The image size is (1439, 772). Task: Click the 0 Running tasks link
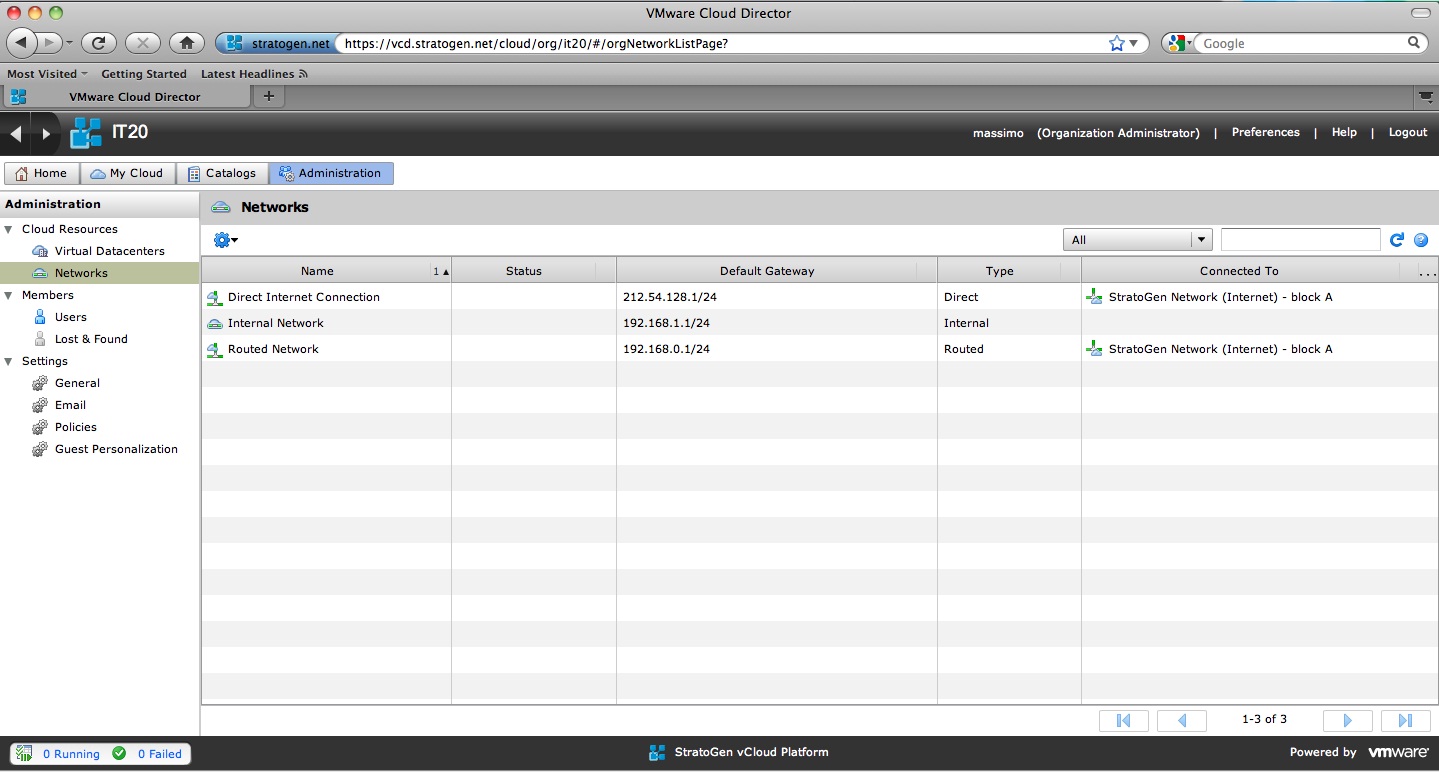[71, 754]
